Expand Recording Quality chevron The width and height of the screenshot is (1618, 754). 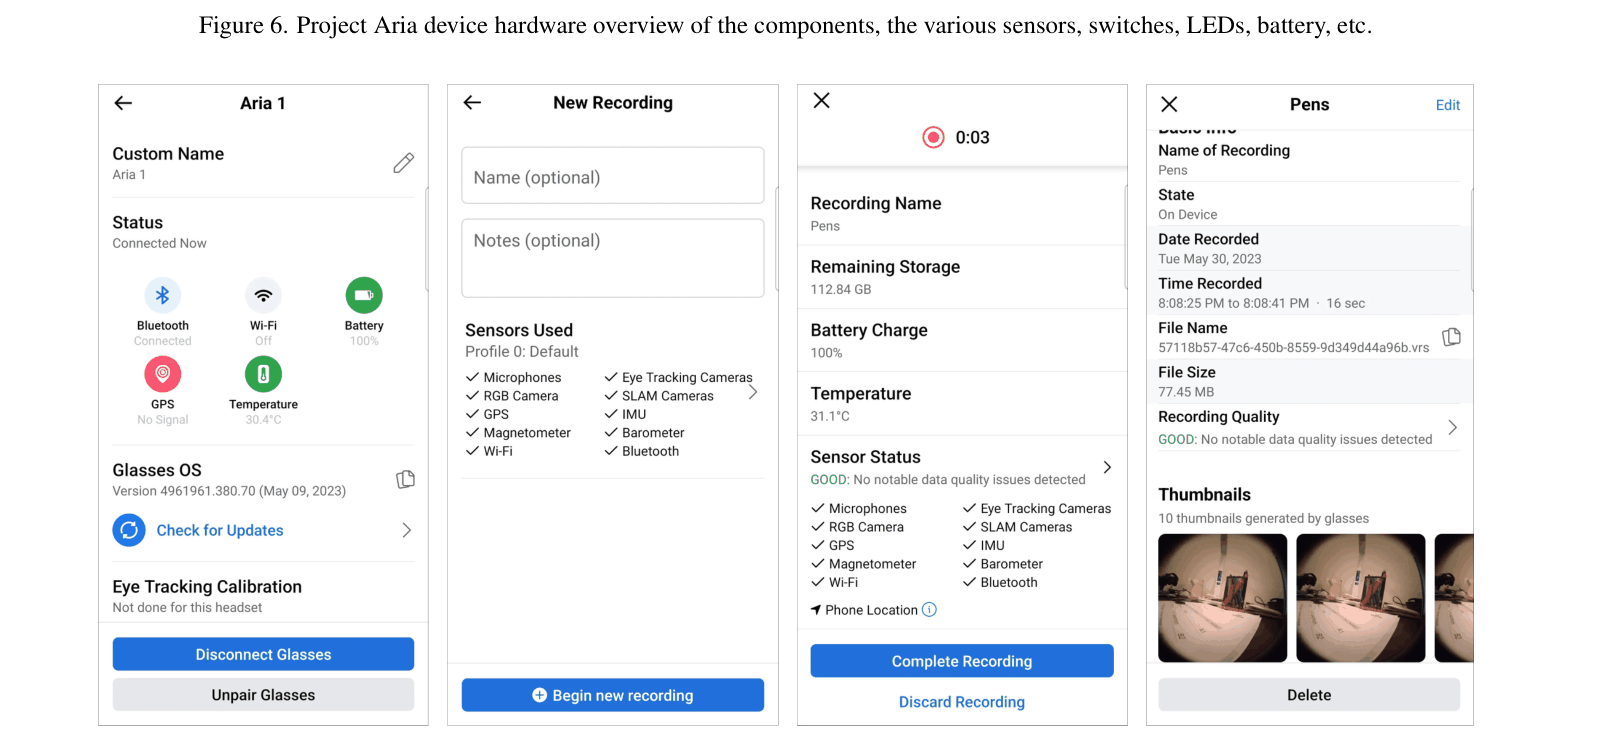[1452, 427]
